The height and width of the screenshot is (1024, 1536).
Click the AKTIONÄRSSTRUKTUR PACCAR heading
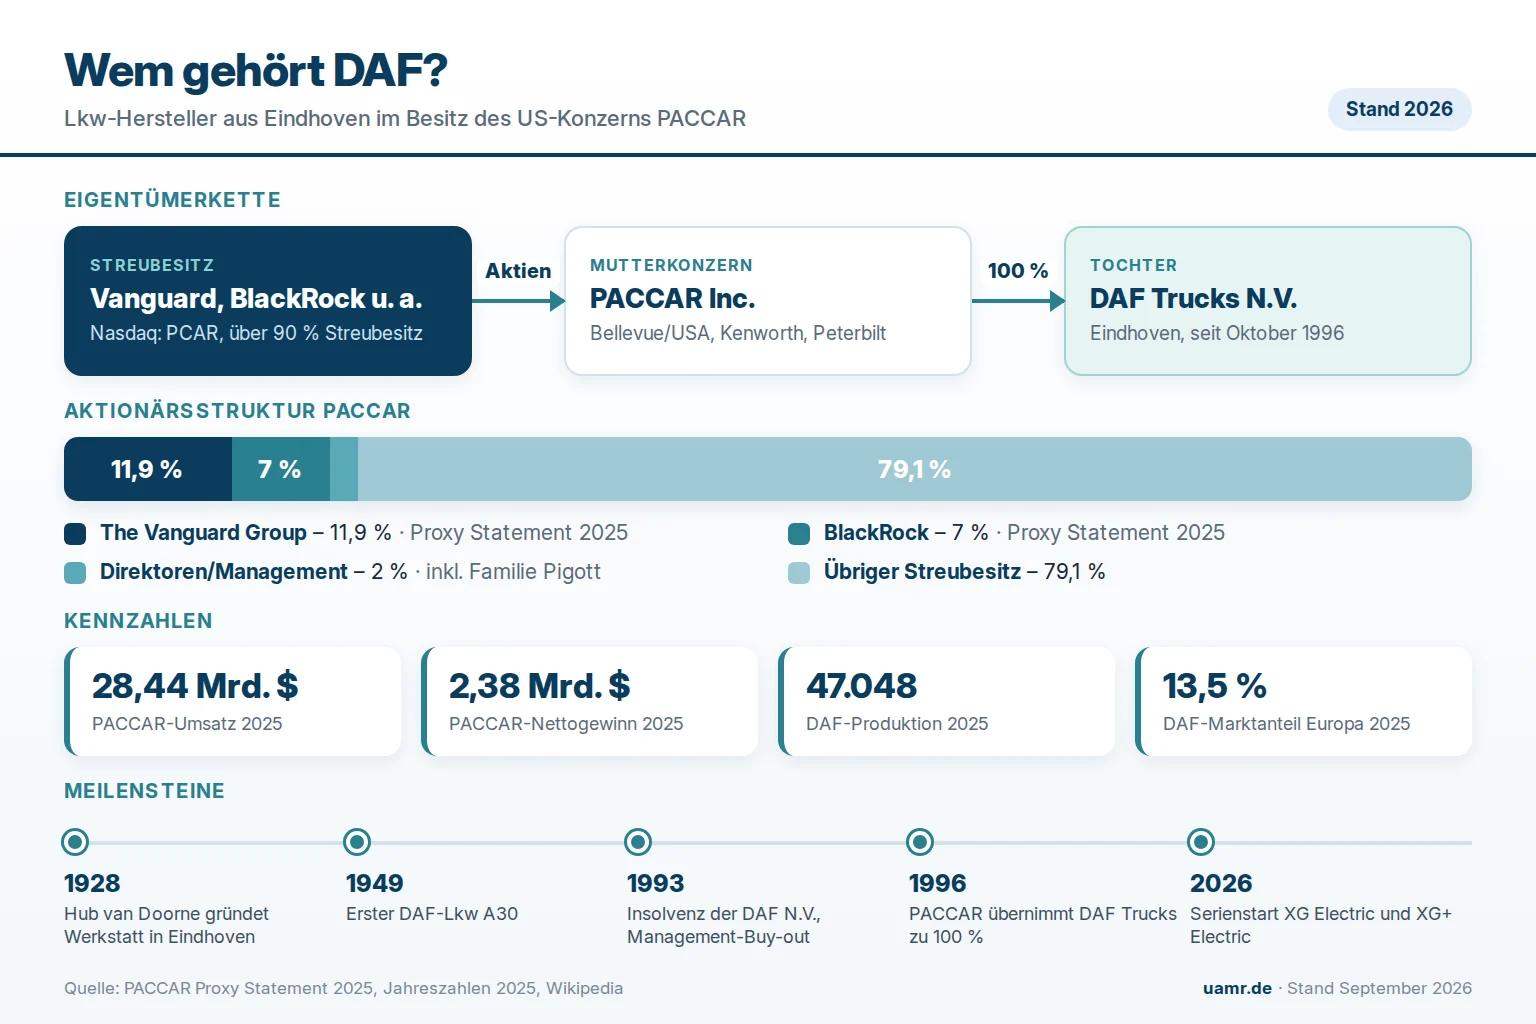(x=237, y=411)
